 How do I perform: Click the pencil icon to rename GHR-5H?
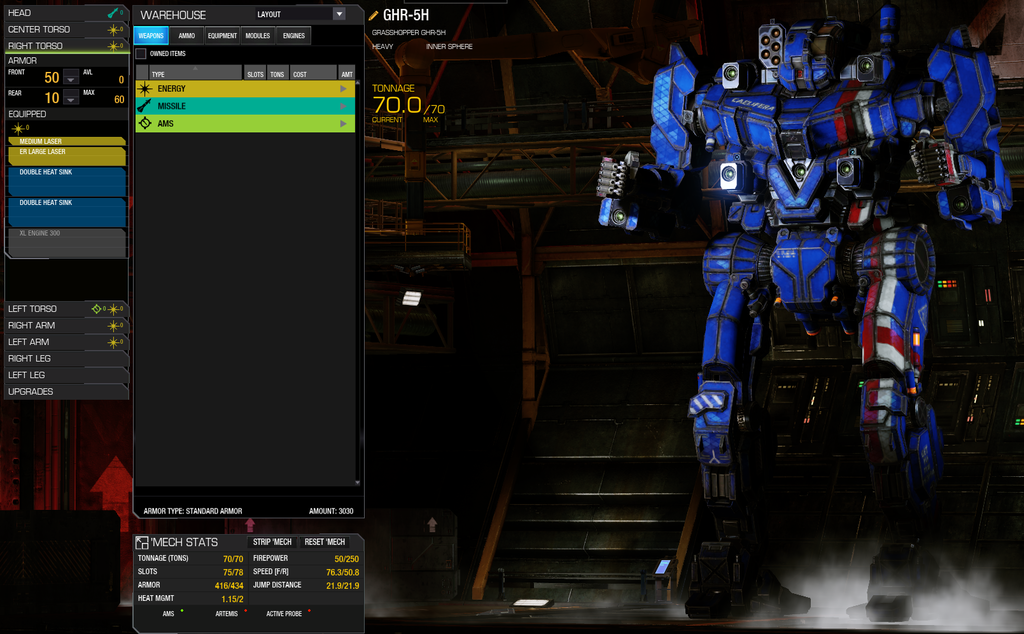coord(374,15)
